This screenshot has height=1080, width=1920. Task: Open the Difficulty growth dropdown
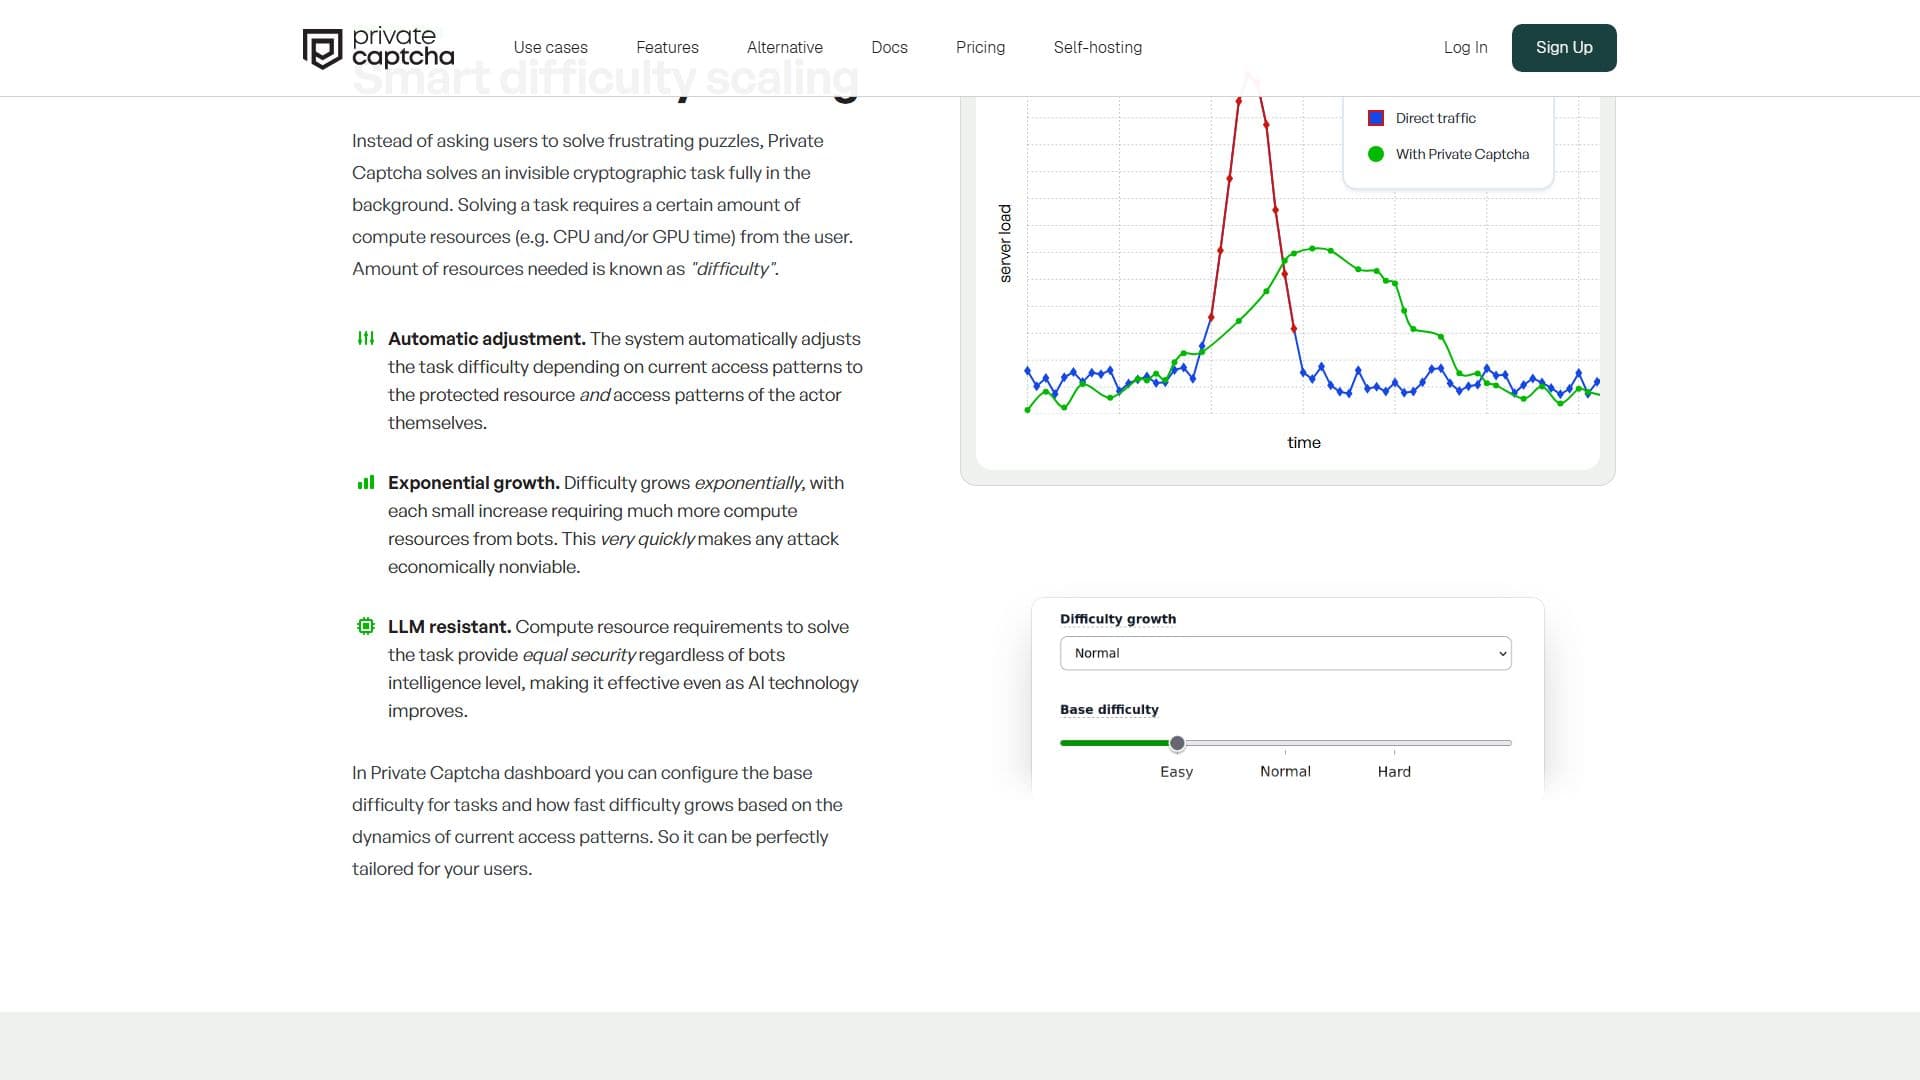pyautogui.click(x=1285, y=653)
